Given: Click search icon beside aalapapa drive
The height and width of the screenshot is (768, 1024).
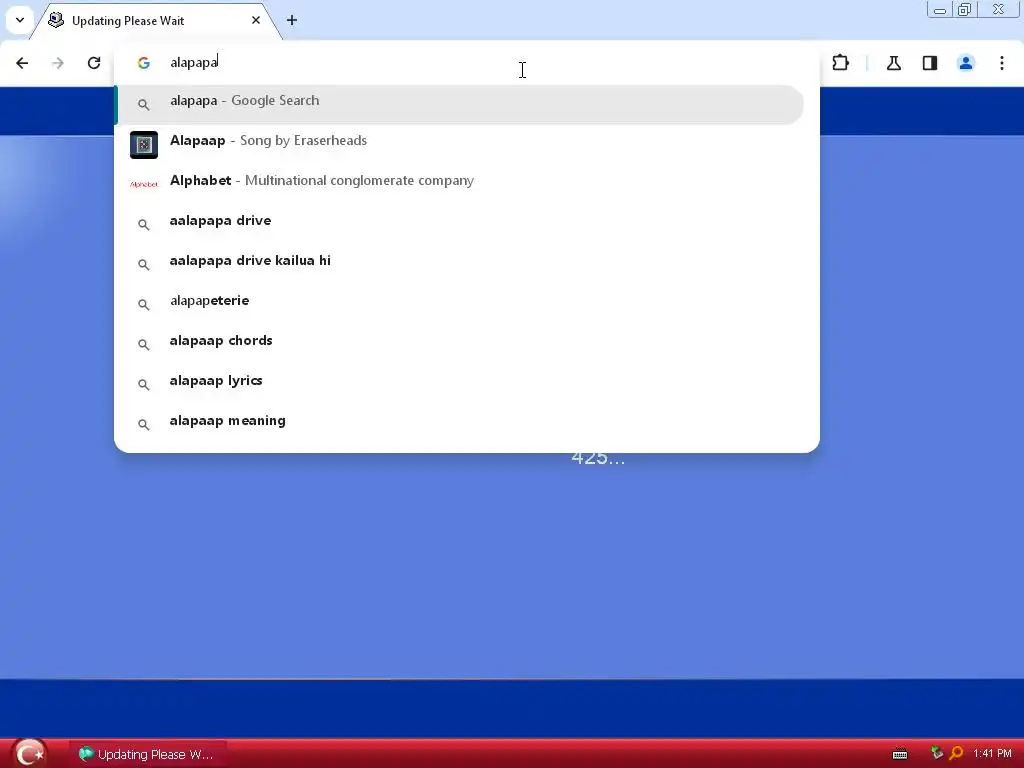Looking at the screenshot, I should click(x=144, y=225).
